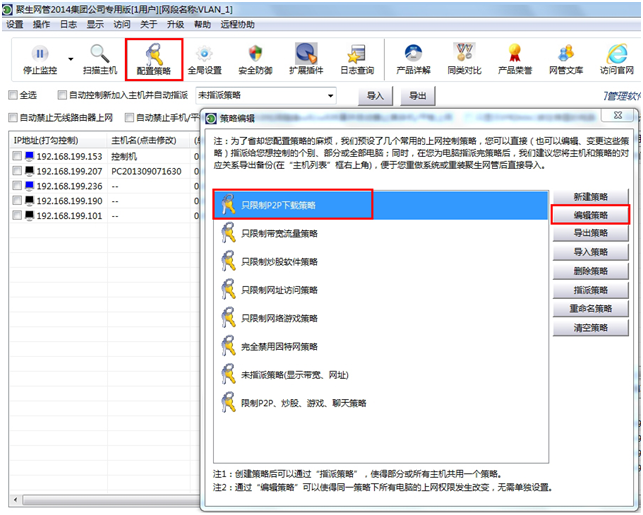Image resolution: width=643 pixels, height=515 pixels.
Task: Toggle the 全选 select-all checkbox
Action: [13, 96]
